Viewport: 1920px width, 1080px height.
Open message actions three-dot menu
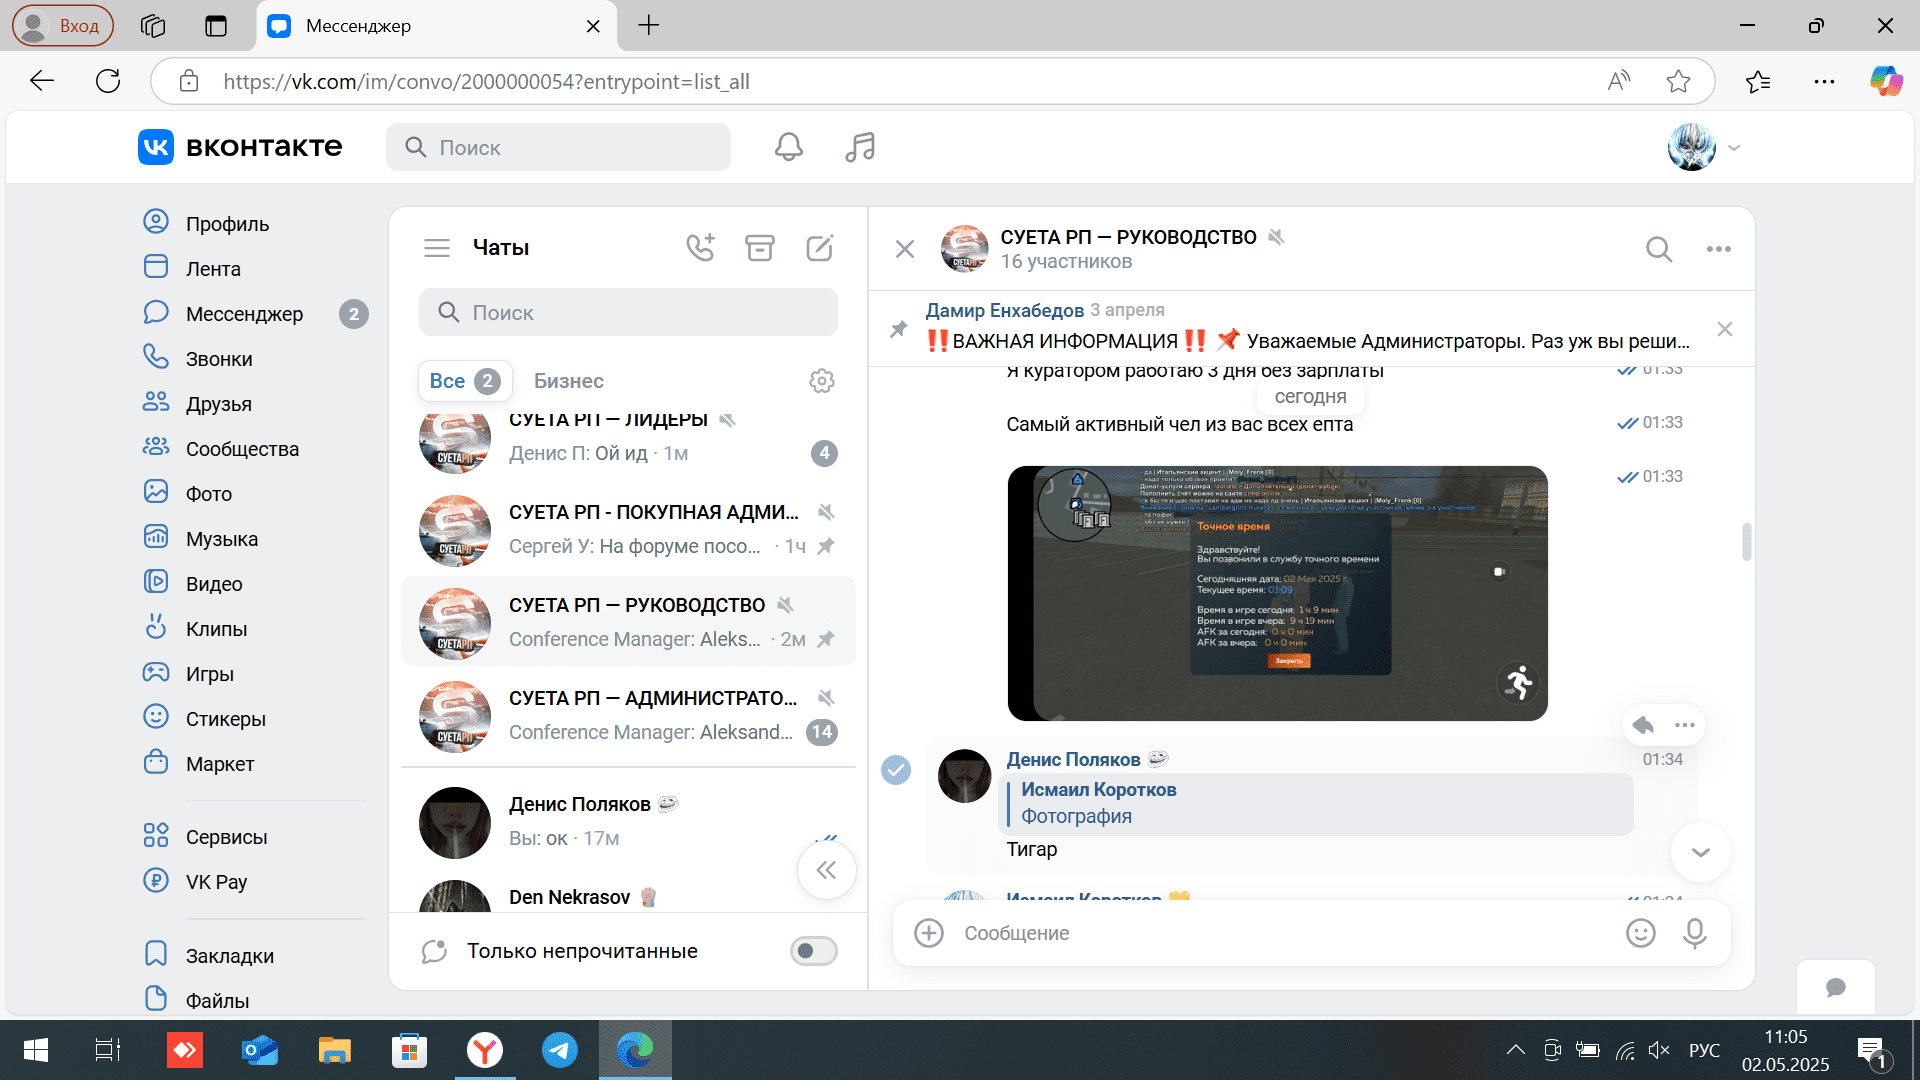tap(1685, 725)
